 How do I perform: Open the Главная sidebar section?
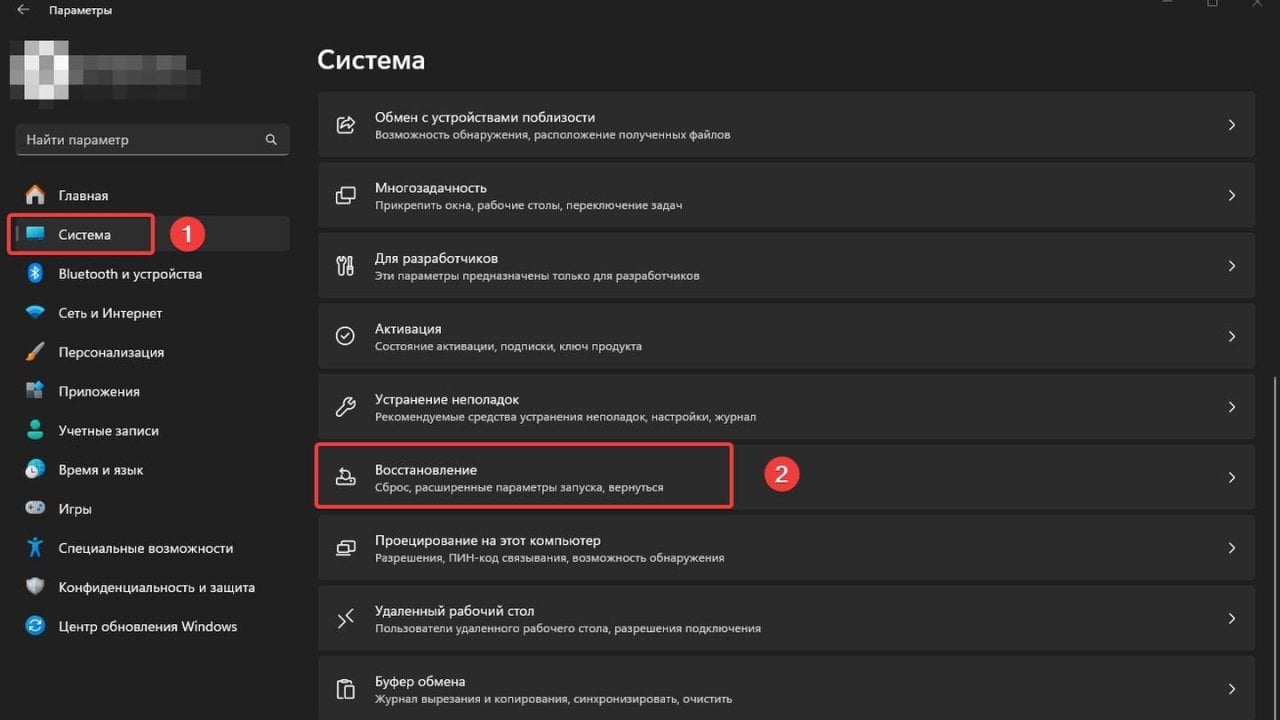(83, 195)
